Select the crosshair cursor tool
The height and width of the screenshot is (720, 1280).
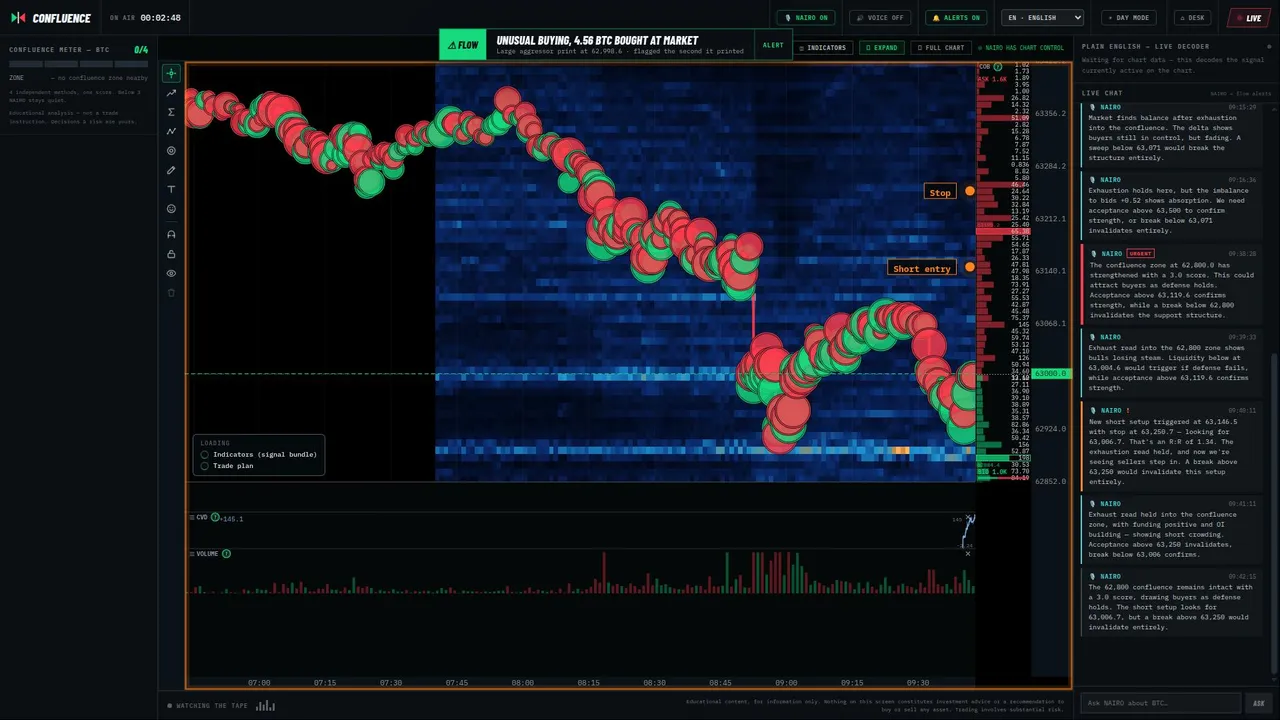tap(171, 73)
